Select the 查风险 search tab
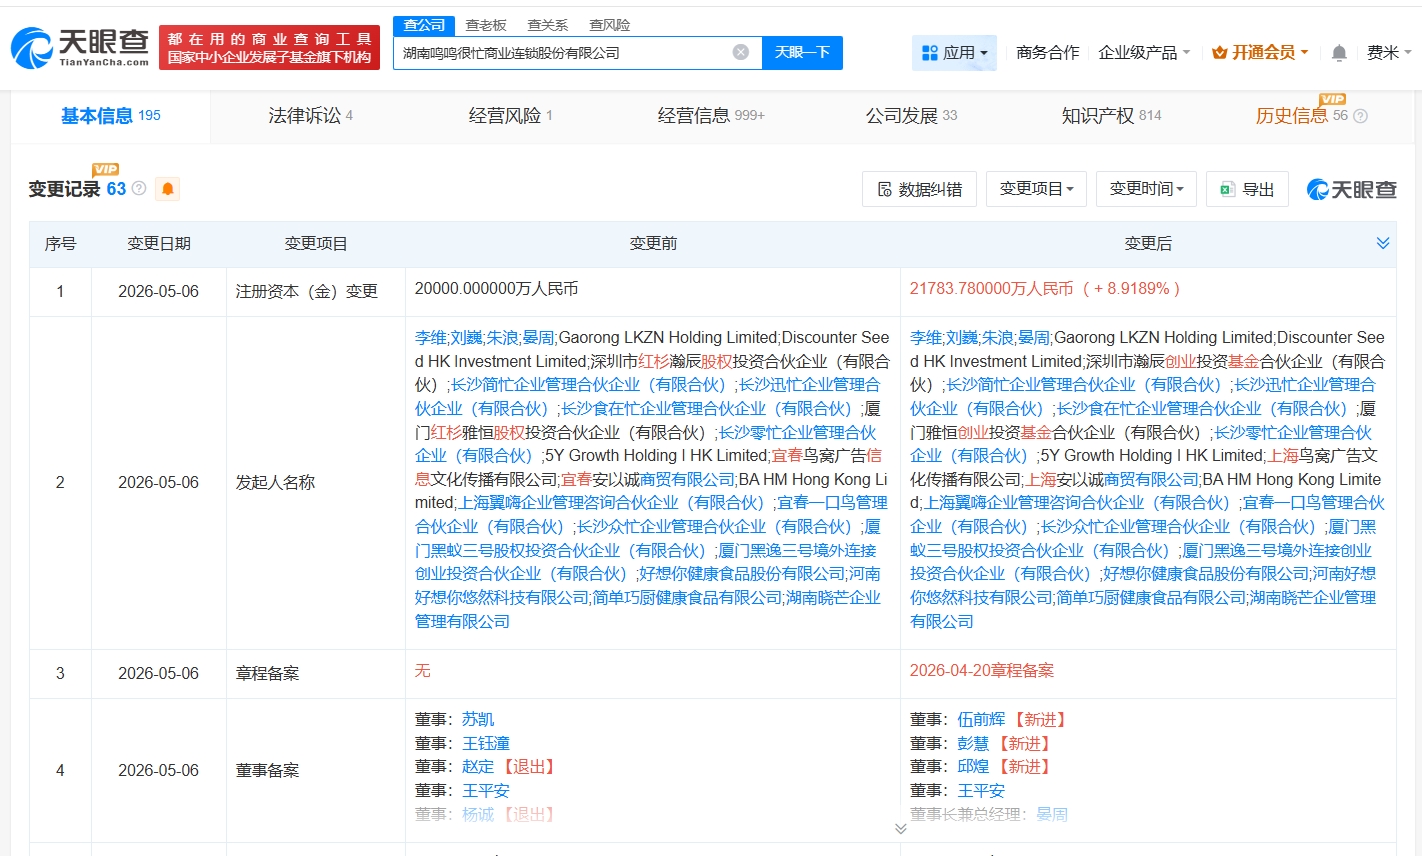This screenshot has height=856, width=1422. pos(610,25)
